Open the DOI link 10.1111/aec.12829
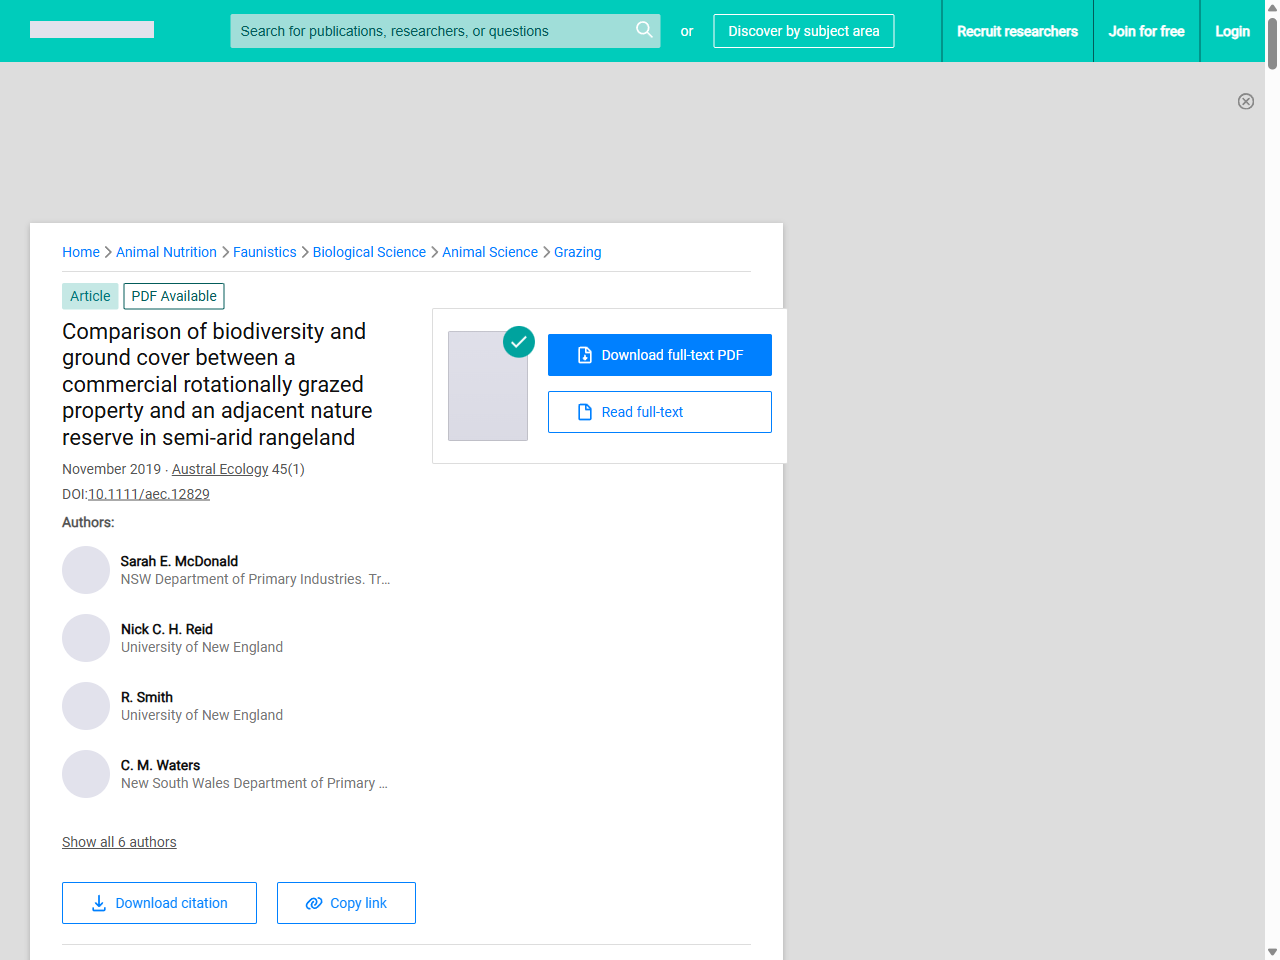Image resolution: width=1280 pixels, height=960 pixels. (148, 493)
